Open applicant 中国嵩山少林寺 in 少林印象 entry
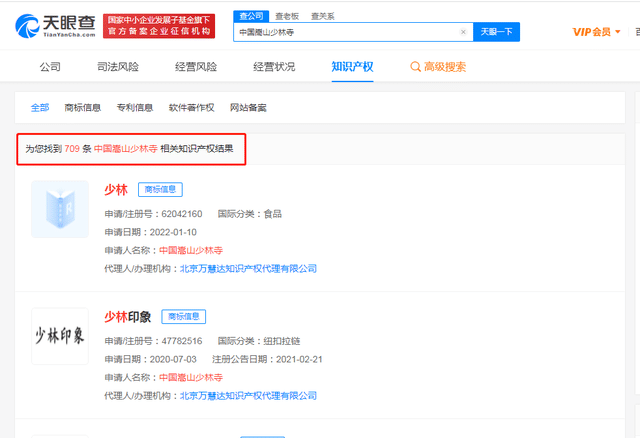 point(191,377)
